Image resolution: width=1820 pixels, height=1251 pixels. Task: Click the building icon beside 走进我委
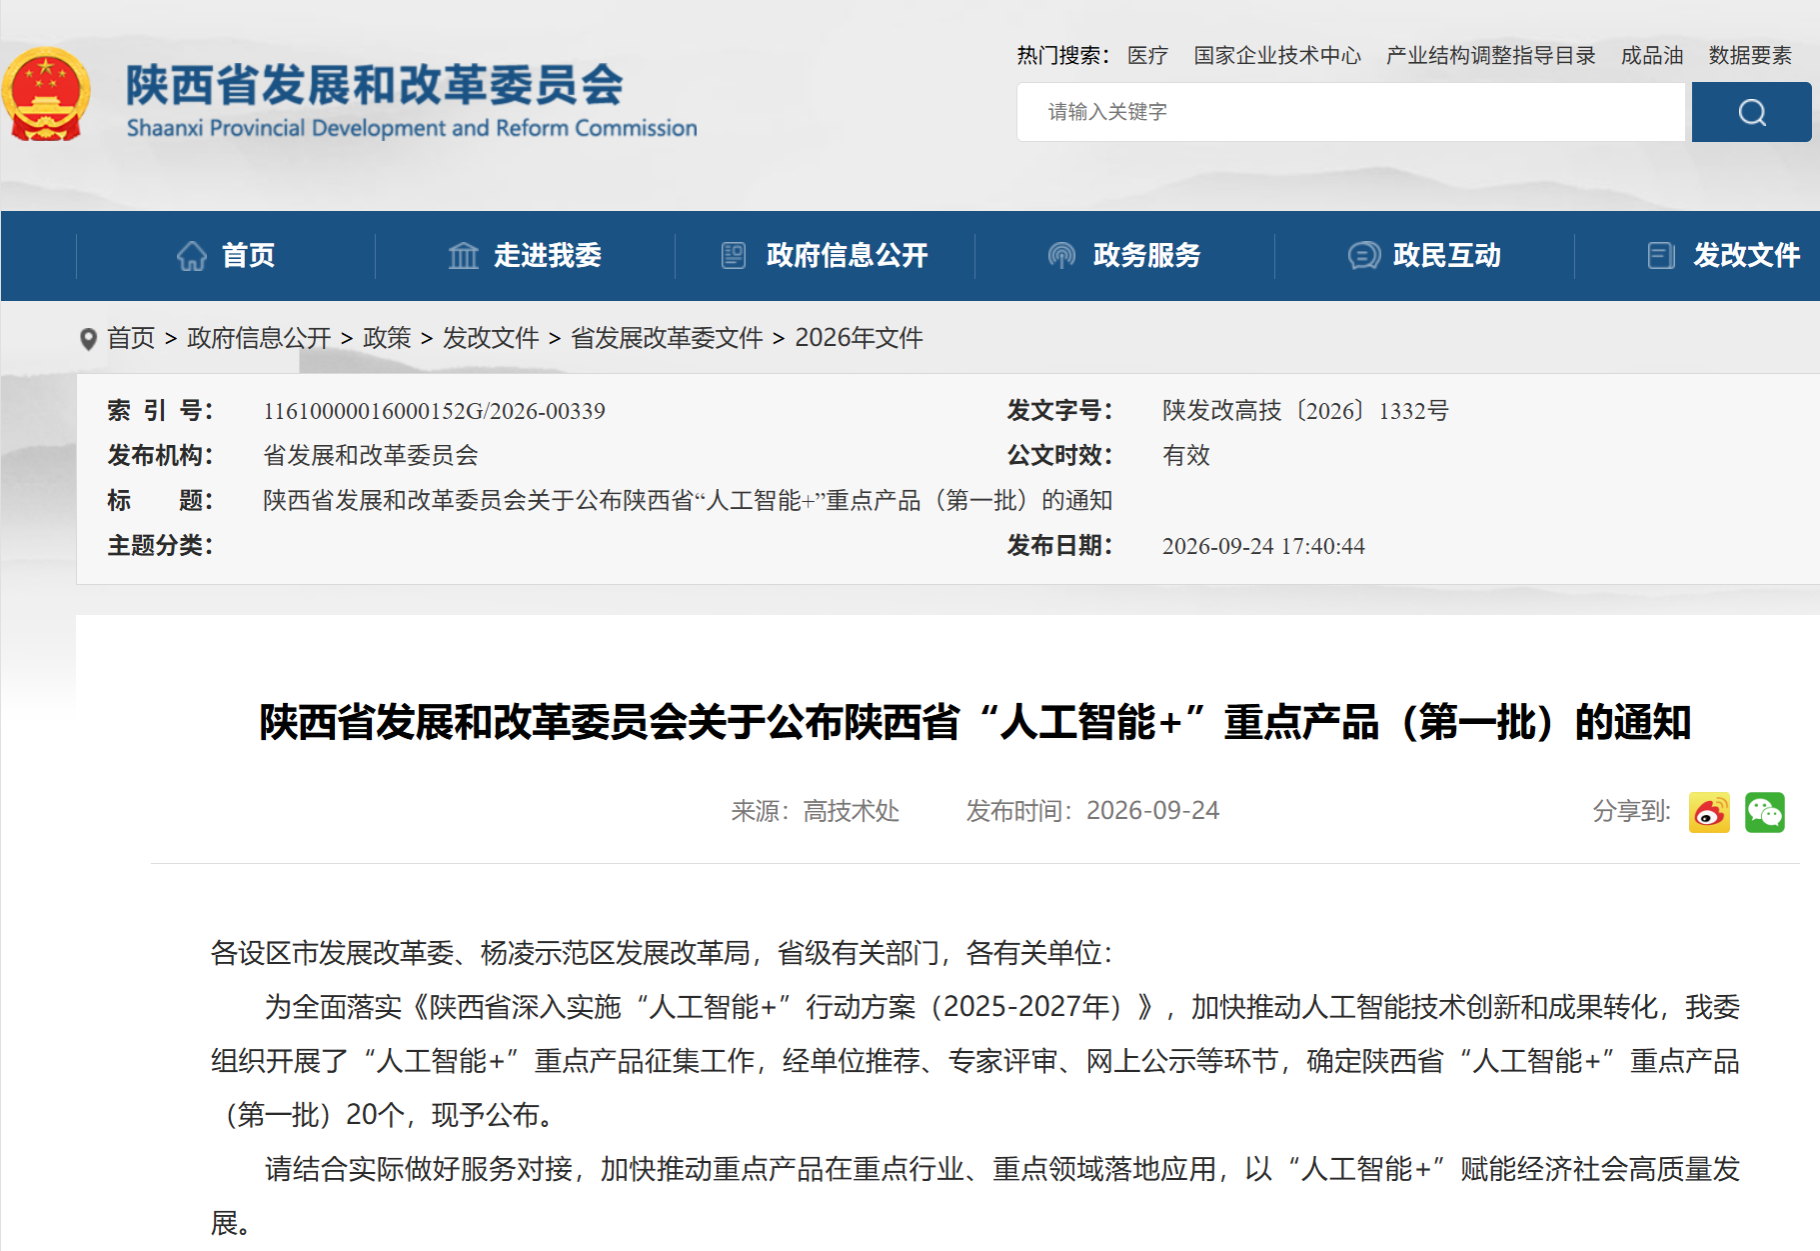coord(463,256)
